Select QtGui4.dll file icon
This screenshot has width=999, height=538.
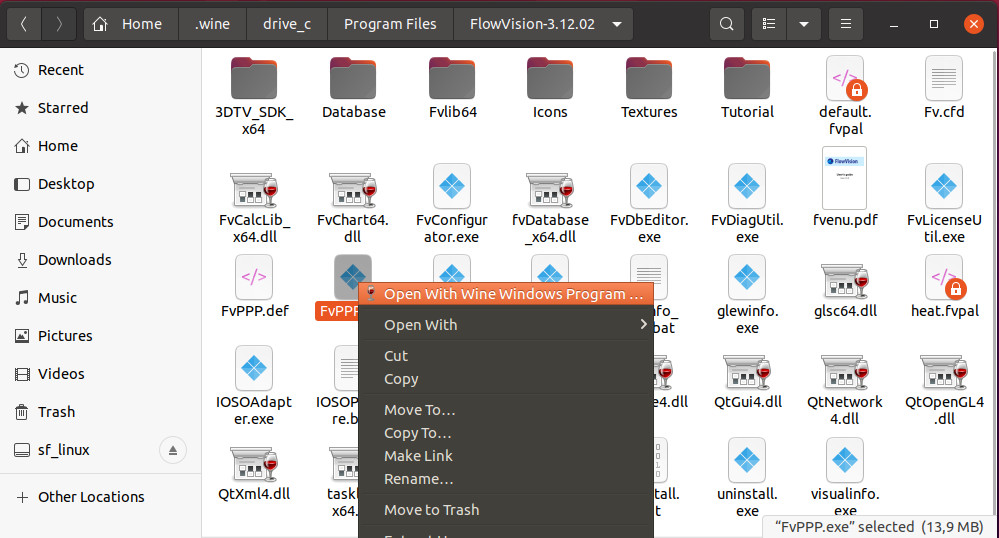(747, 372)
